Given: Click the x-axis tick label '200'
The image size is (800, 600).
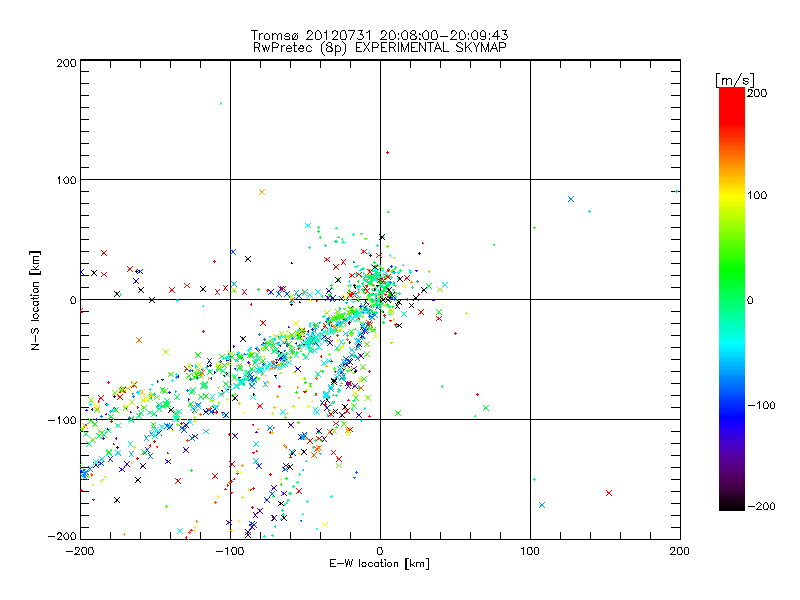Looking at the screenshot, I should click(x=680, y=551).
